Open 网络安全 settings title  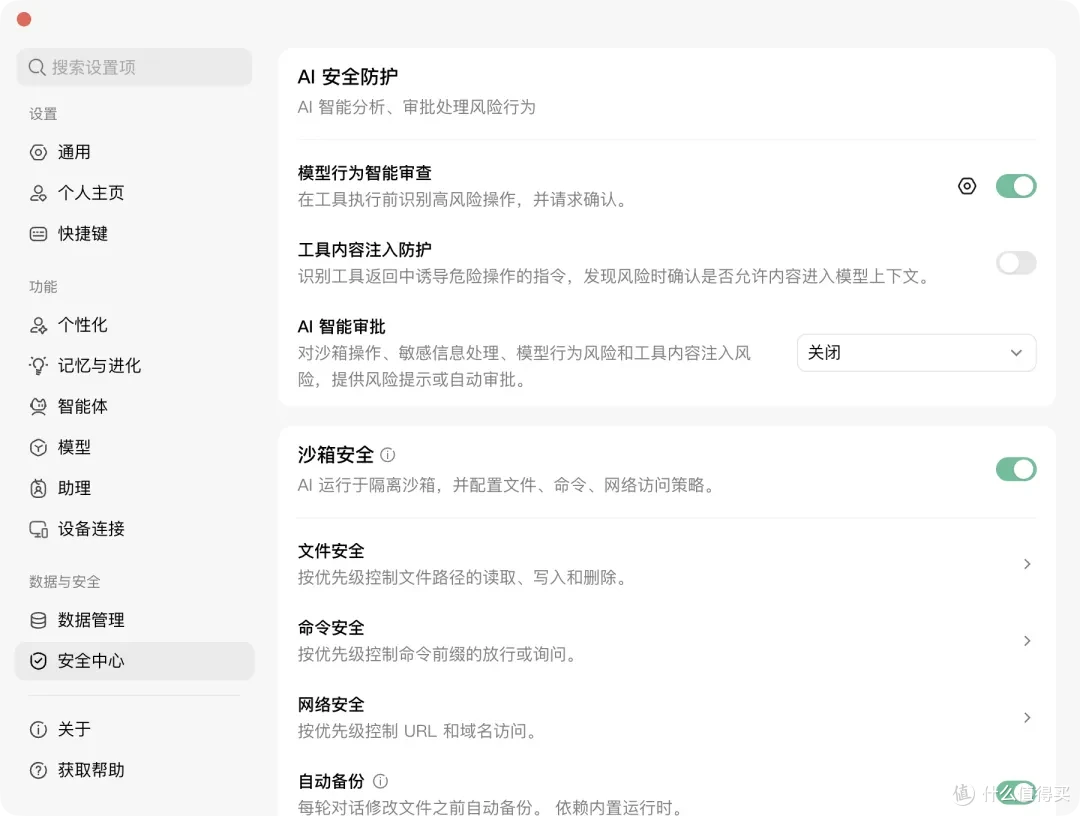click(331, 704)
